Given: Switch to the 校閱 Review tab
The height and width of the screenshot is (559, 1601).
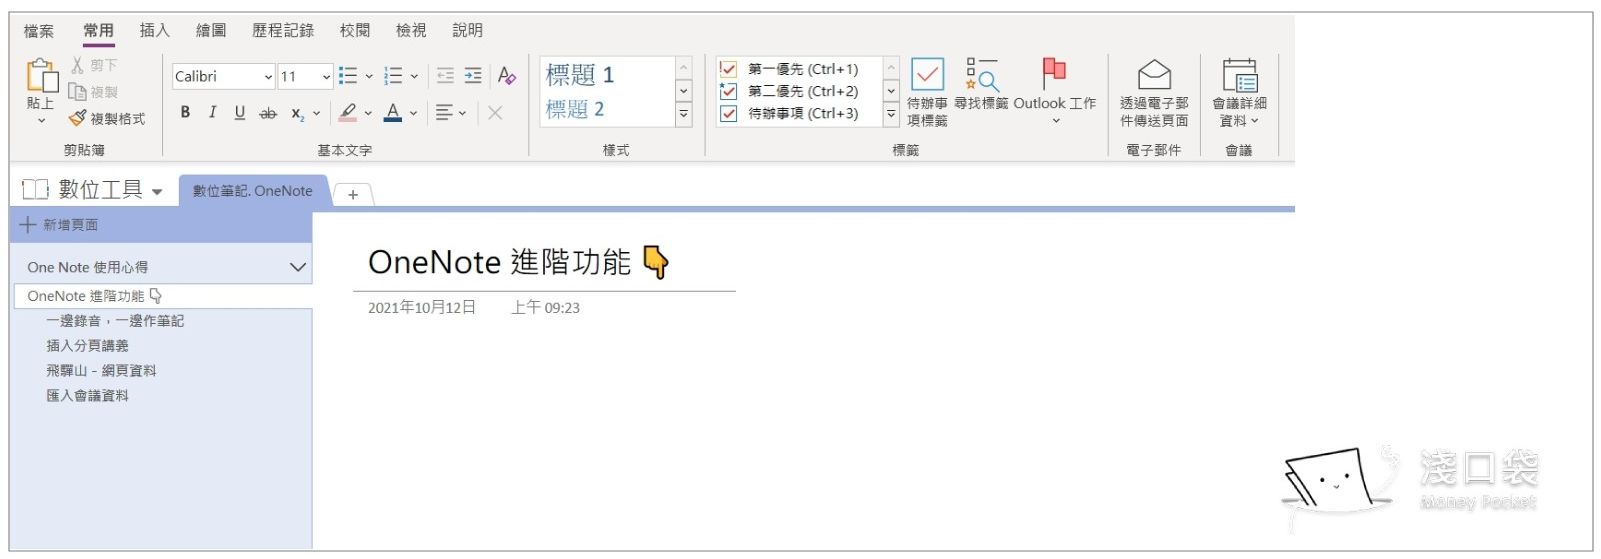Looking at the screenshot, I should point(355,31).
